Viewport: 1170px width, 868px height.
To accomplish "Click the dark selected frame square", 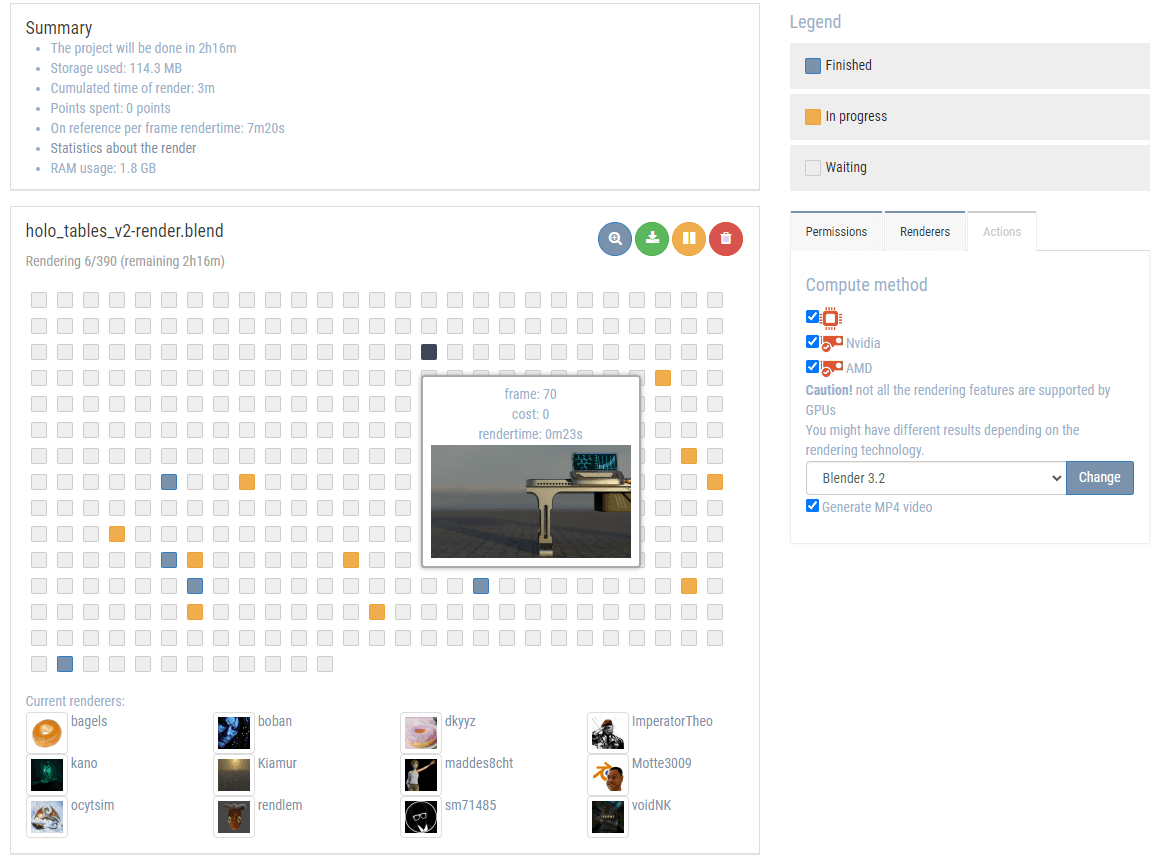I will (429, 352).
